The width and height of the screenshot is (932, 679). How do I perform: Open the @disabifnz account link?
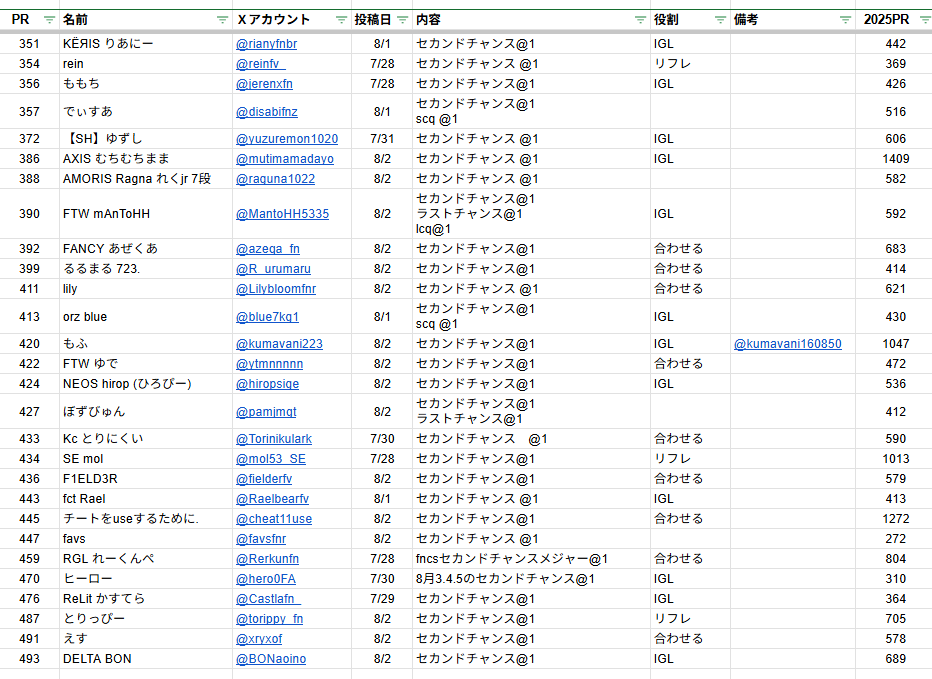point(266,112)
